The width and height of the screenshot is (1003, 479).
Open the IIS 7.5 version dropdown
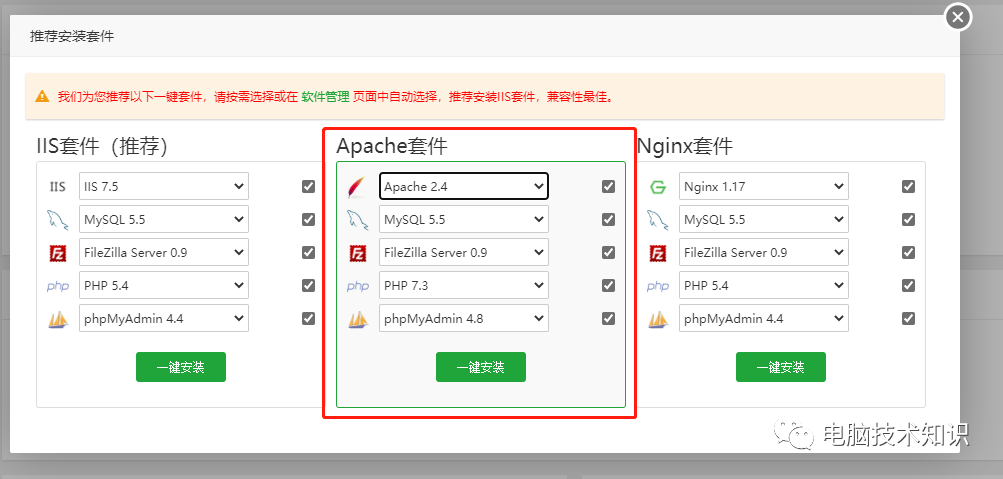click(x=164, y=186)
